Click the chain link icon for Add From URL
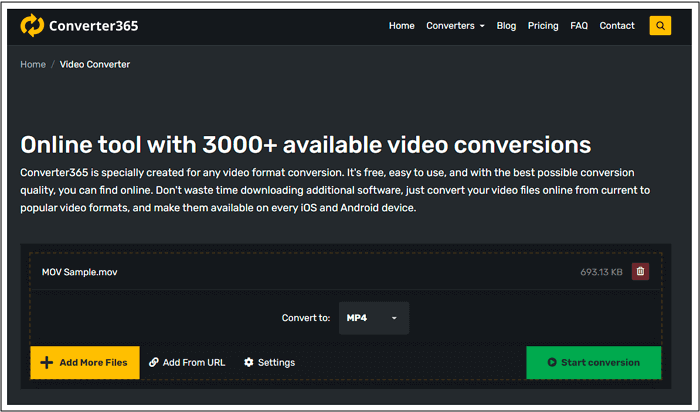700x412 pixels. tap(154, 362)
